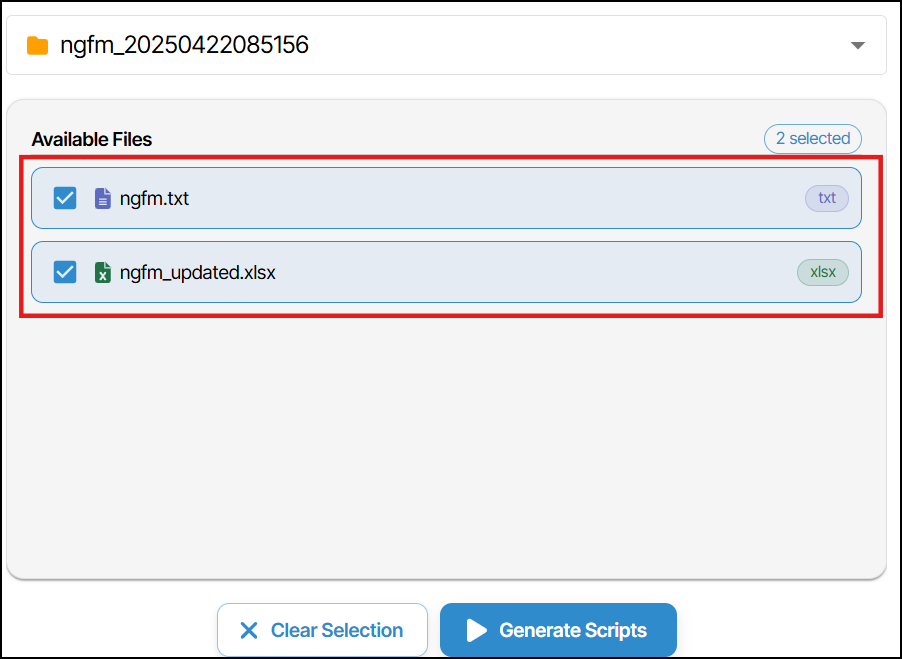
Task: Click the Available Files heading
Action: click(91, 139)
